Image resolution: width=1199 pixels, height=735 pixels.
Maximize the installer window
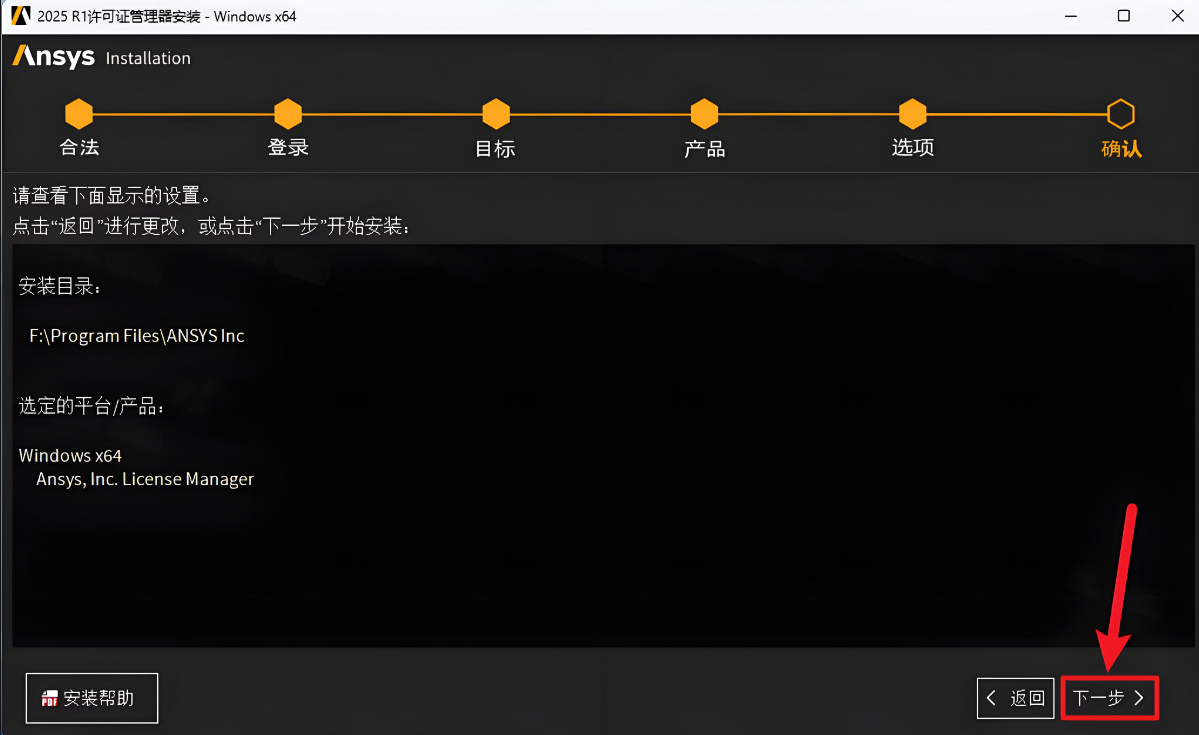pyautogui.click(x=1124, y=16)
